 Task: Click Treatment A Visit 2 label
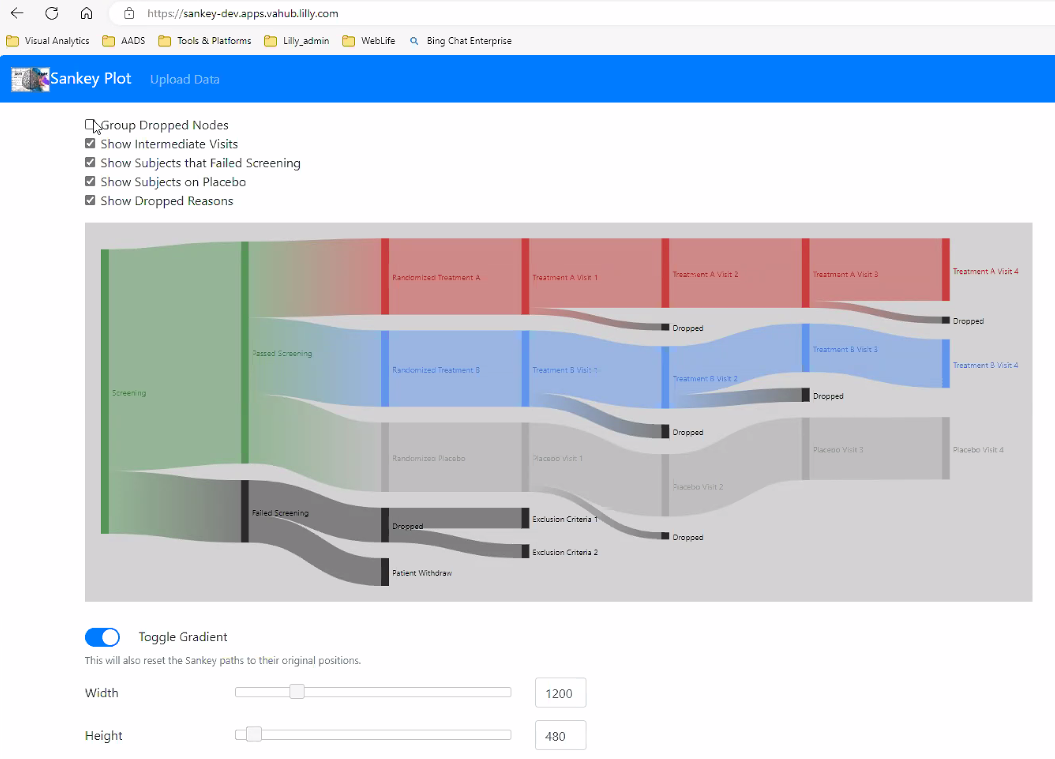point(705,275)
